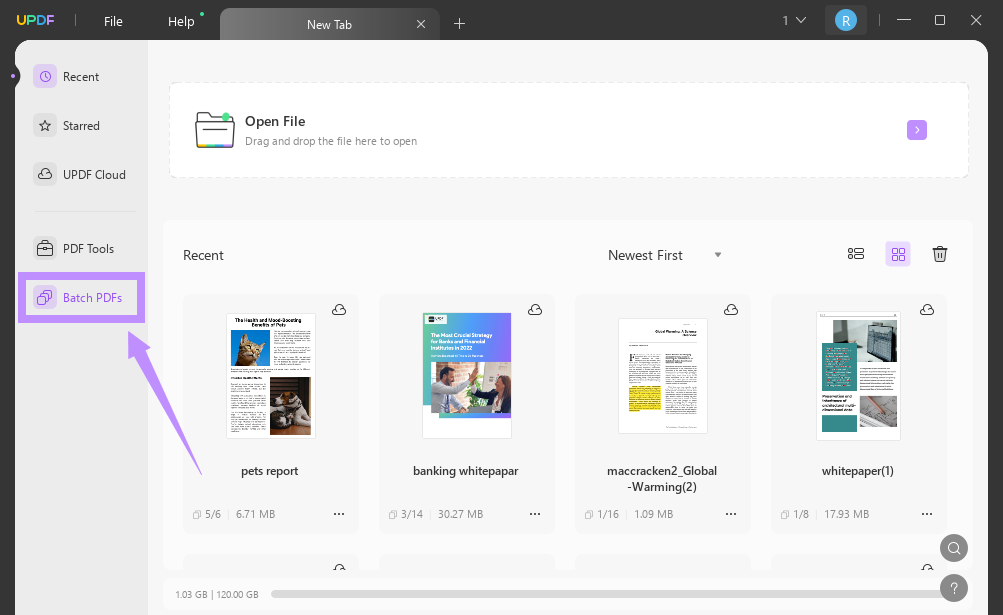Switch to grid view of recent files
Screen dimensions: 1003x615
click(897, 254)
